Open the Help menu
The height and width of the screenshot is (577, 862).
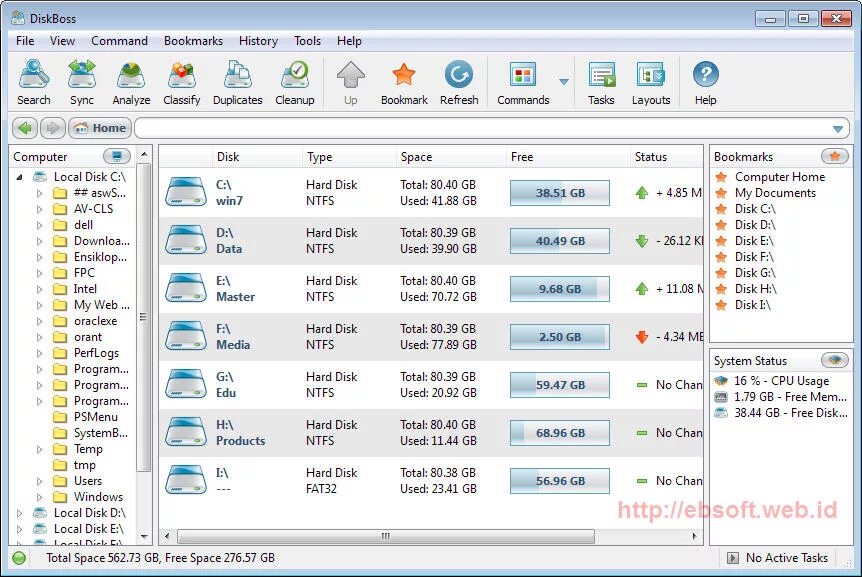[349, 41]
